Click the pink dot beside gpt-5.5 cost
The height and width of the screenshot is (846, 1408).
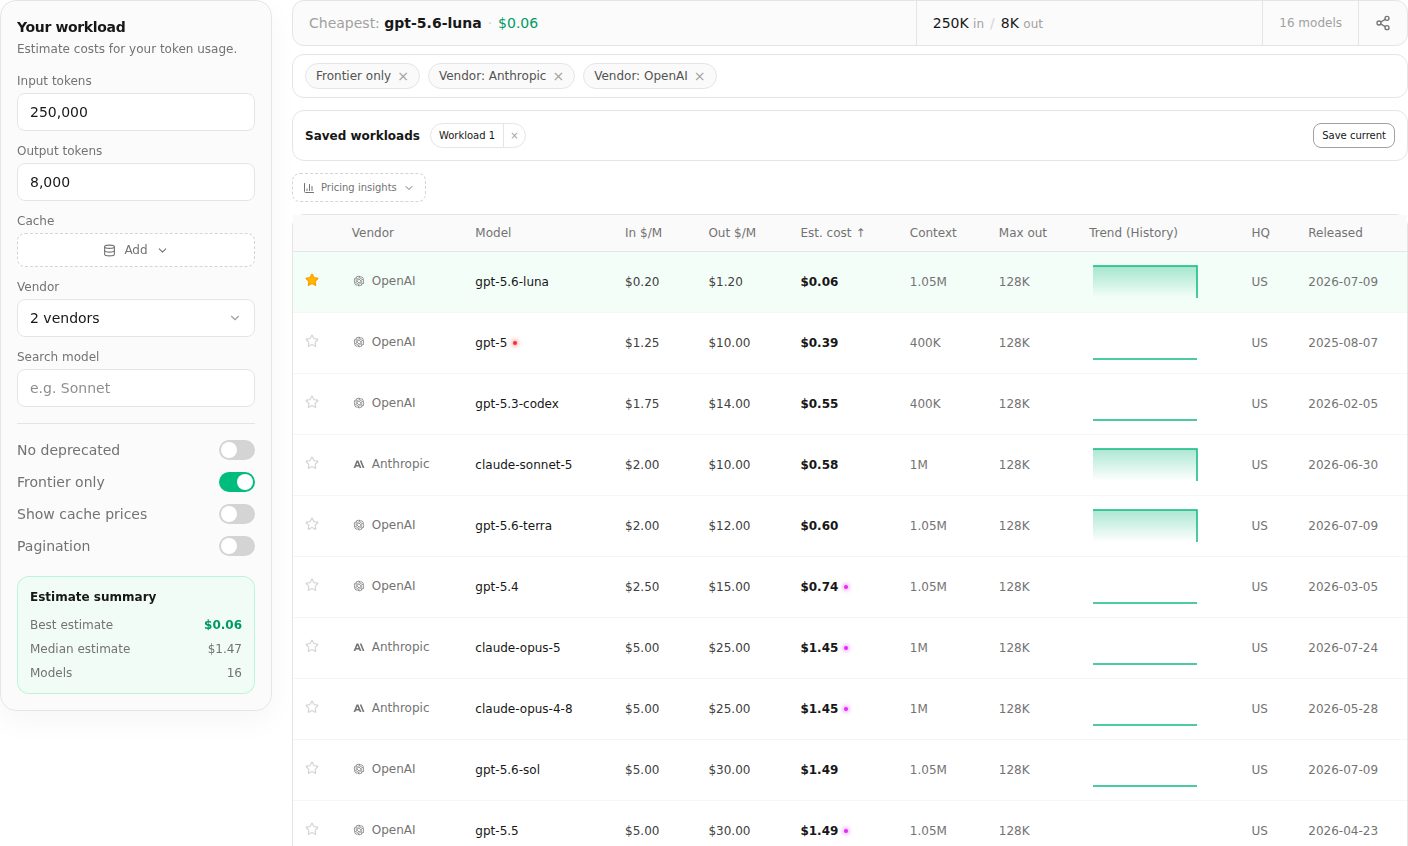click(846, 831)
